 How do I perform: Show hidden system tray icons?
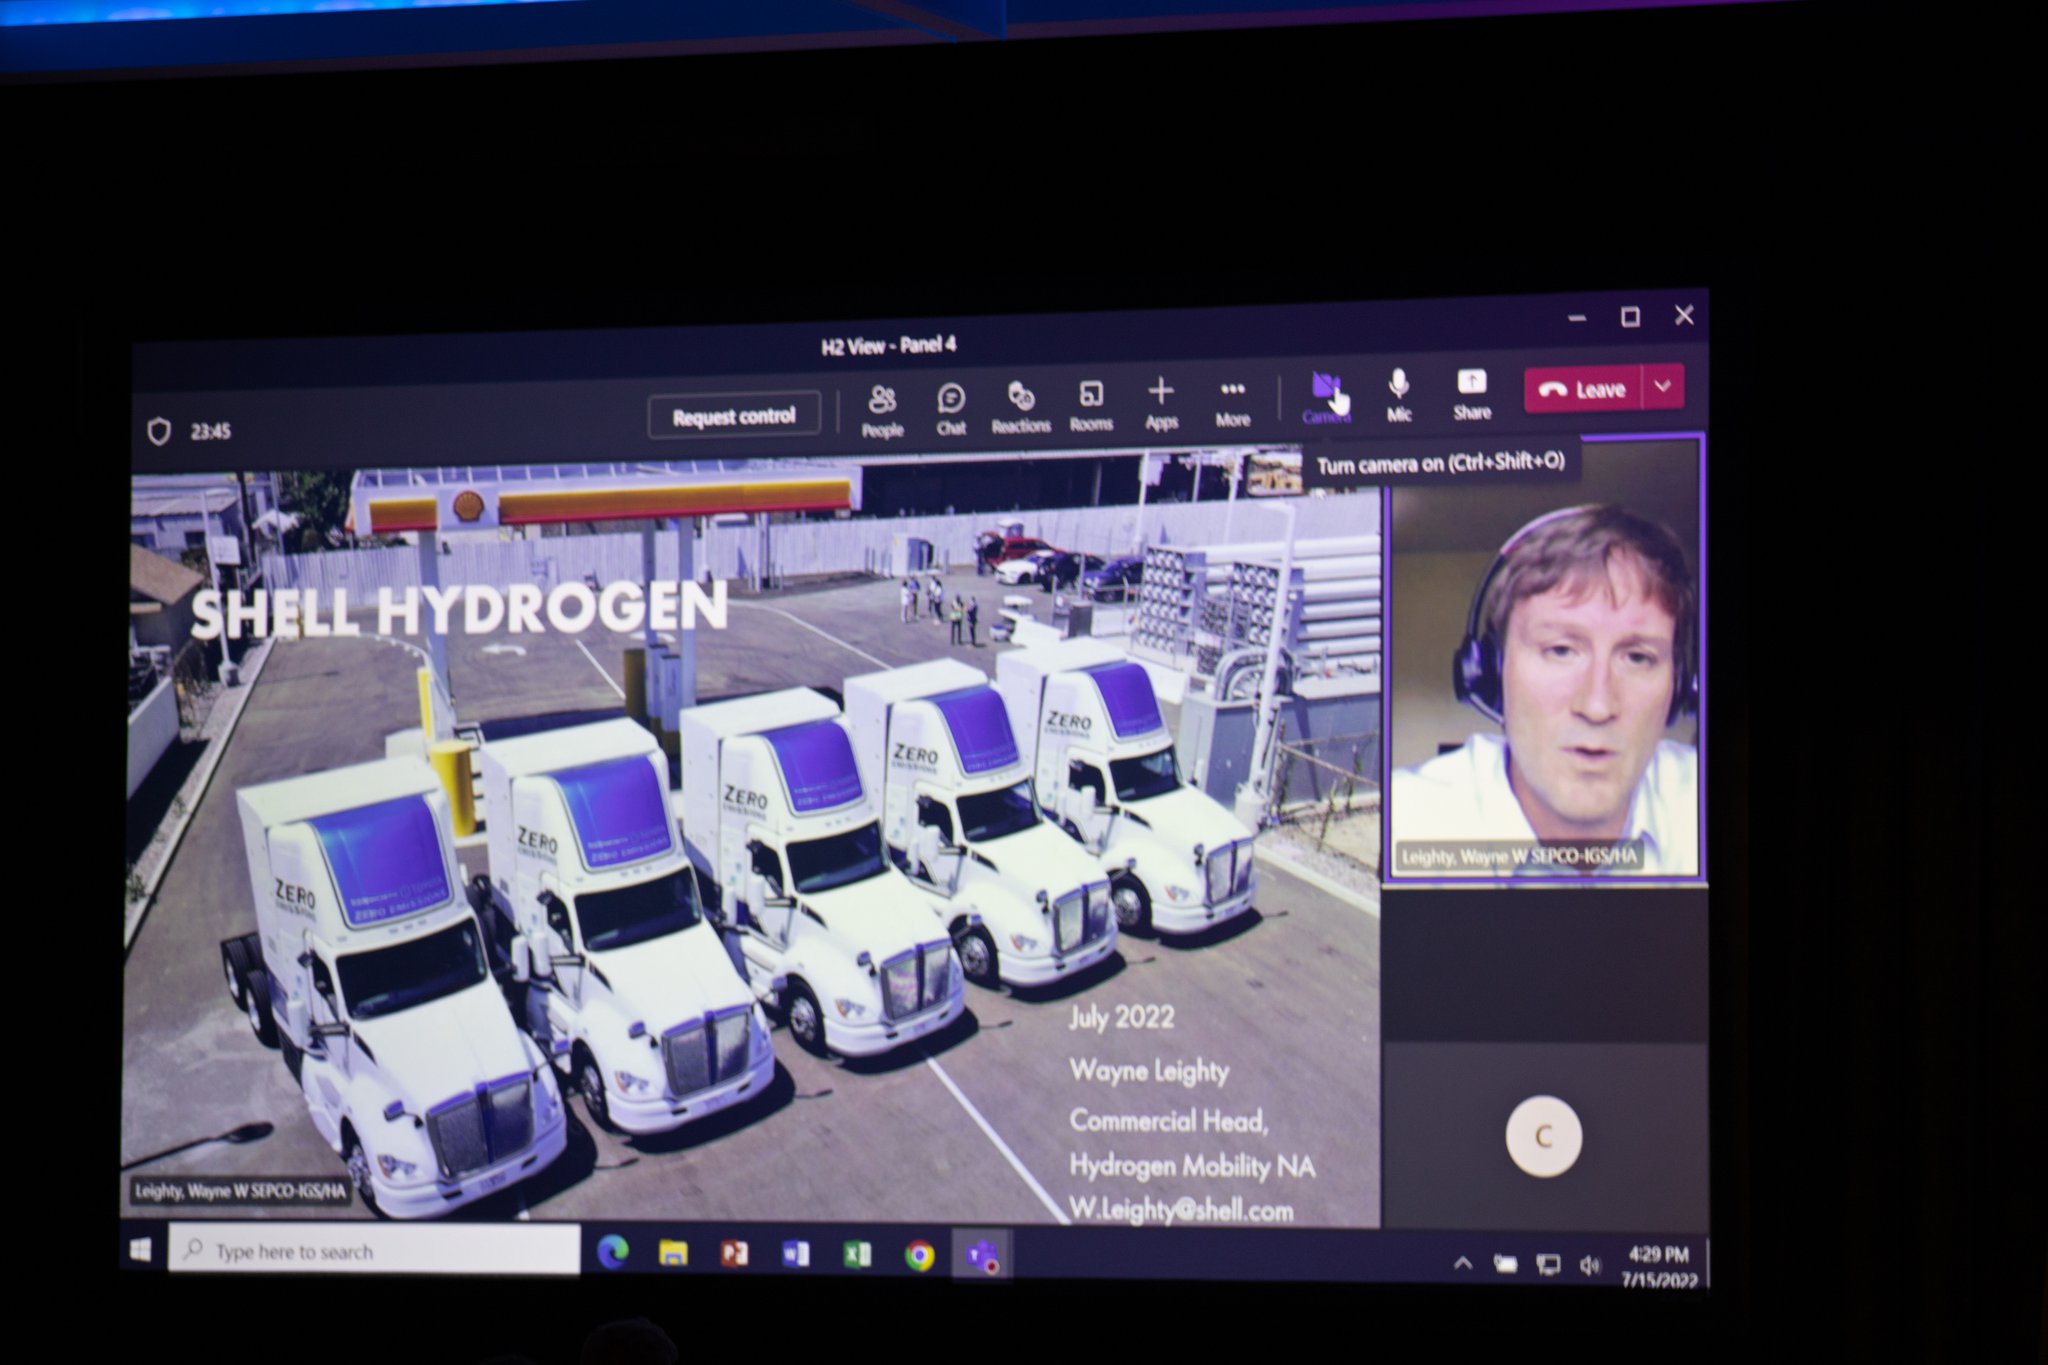tap(1463, 1264)
